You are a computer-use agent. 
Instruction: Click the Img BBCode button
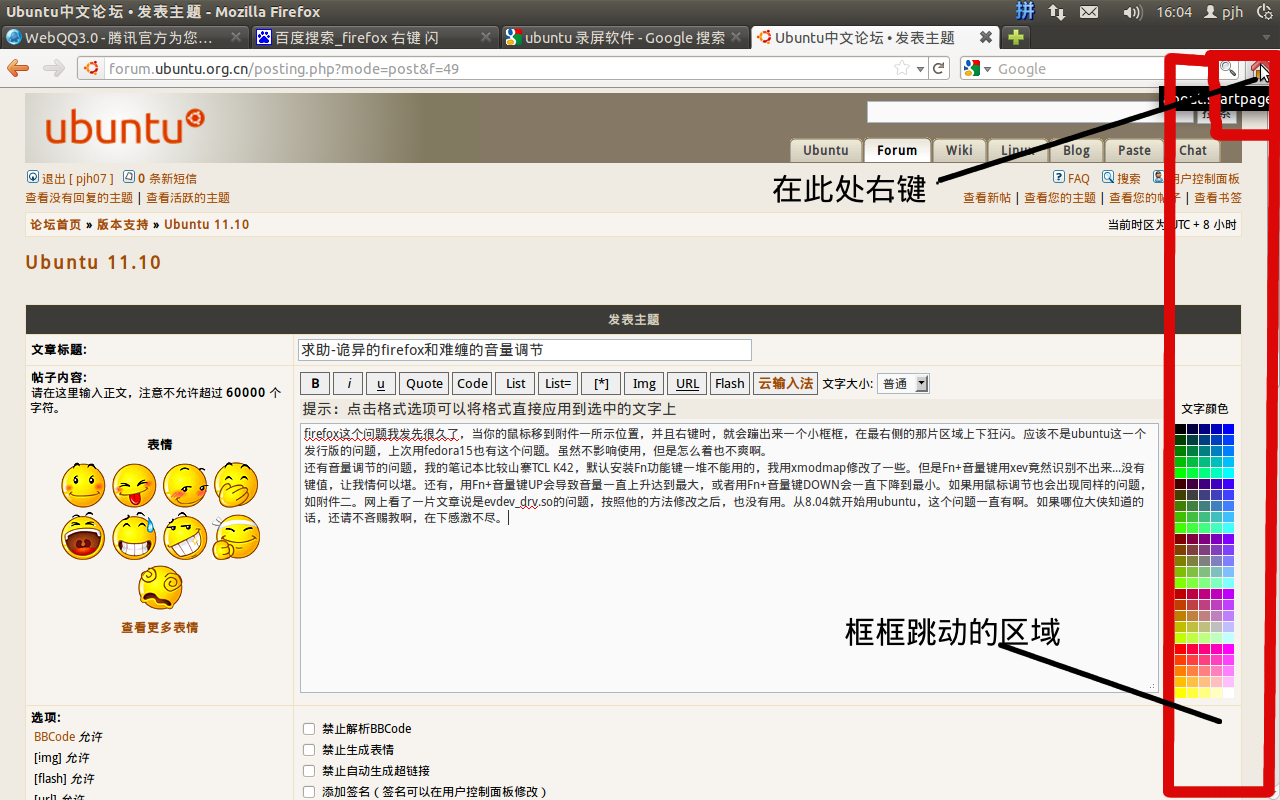pyautogui.click(x=645, y=384)
